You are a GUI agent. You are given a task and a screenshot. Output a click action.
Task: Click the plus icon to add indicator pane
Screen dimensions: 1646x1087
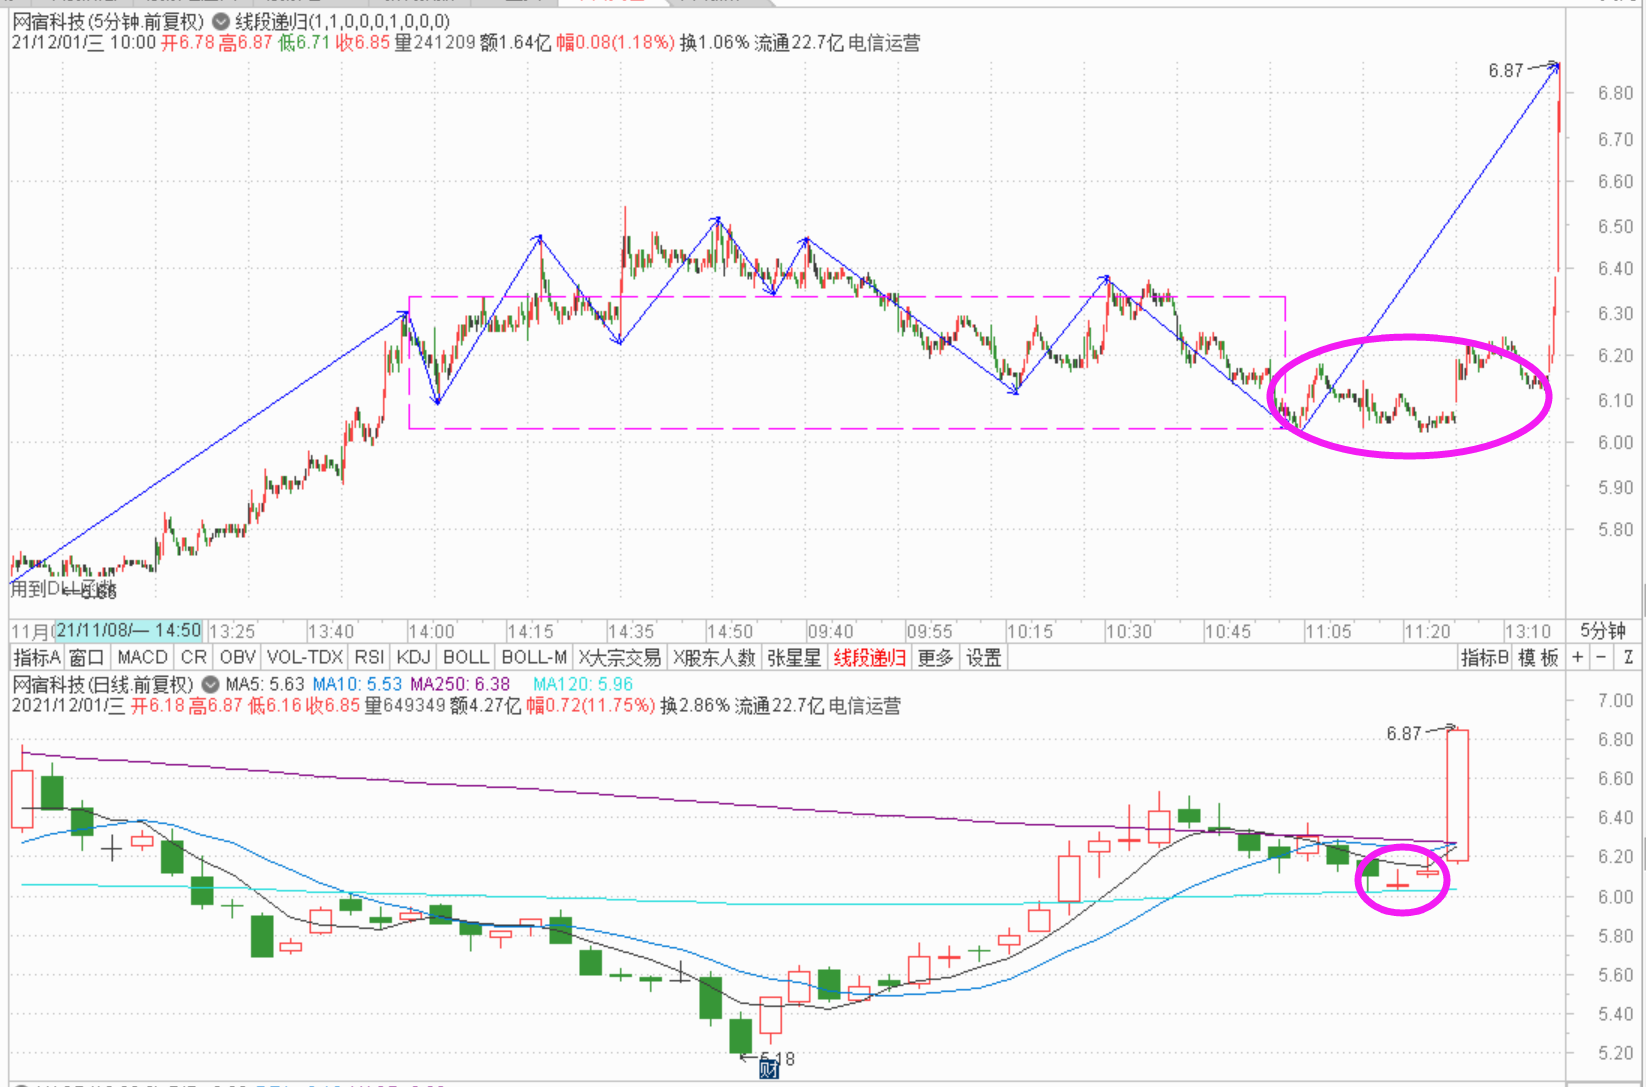point(1578,657)
